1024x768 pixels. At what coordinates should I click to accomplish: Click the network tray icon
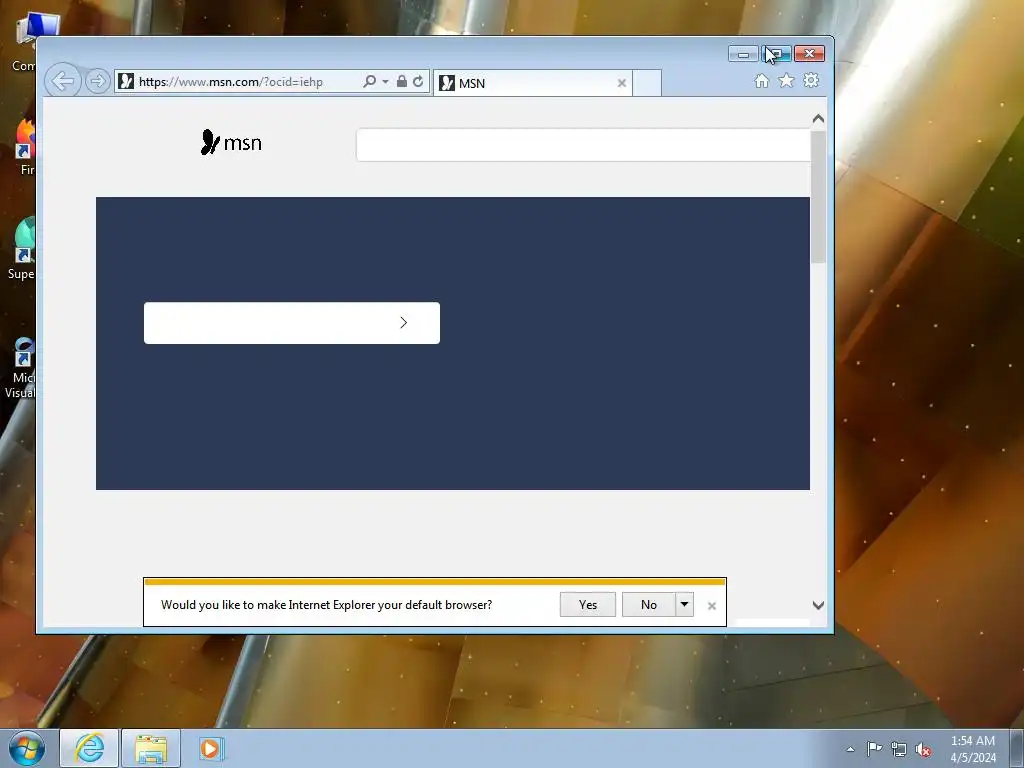(899, 750)
